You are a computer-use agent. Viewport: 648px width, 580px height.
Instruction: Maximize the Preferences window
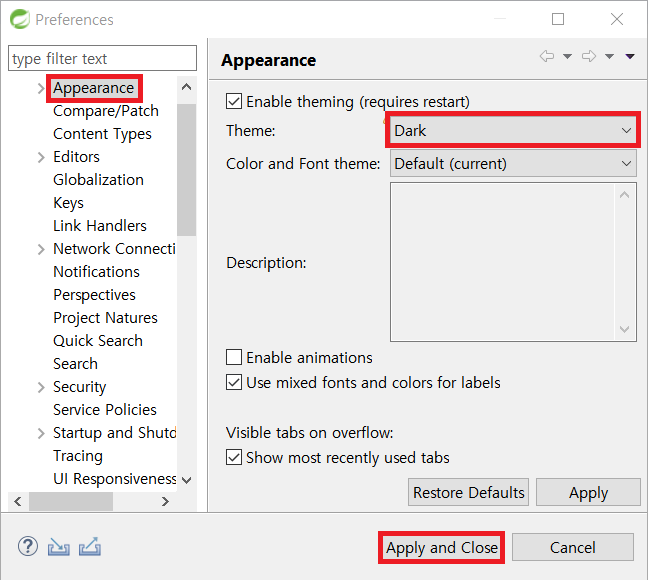pyautogui.click(x=558, y=19)
